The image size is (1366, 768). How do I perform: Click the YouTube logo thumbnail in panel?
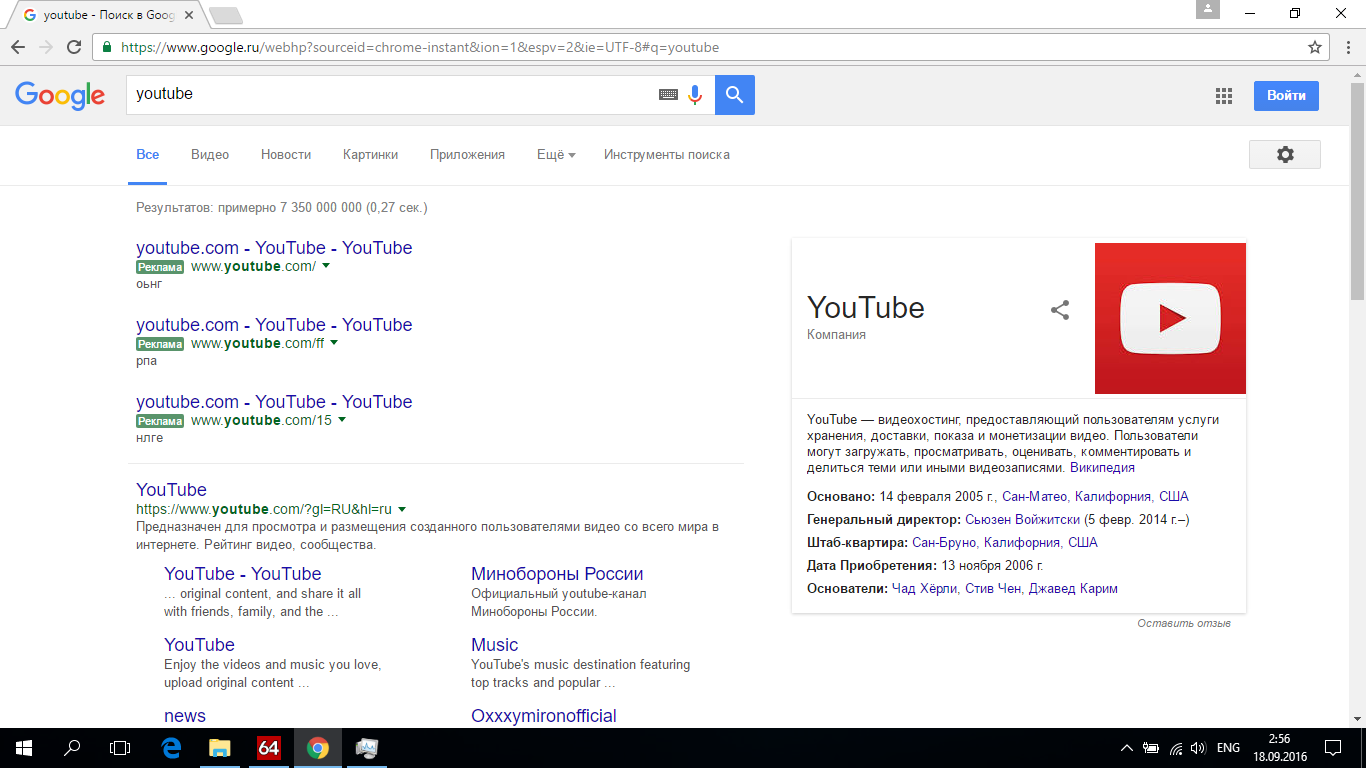coord(1170,318)
